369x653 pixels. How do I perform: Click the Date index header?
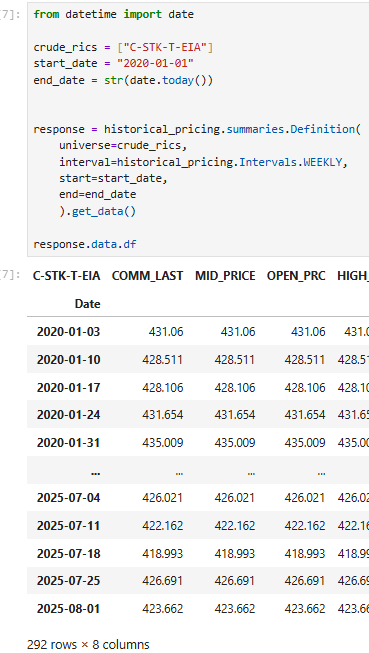[87, 304]
